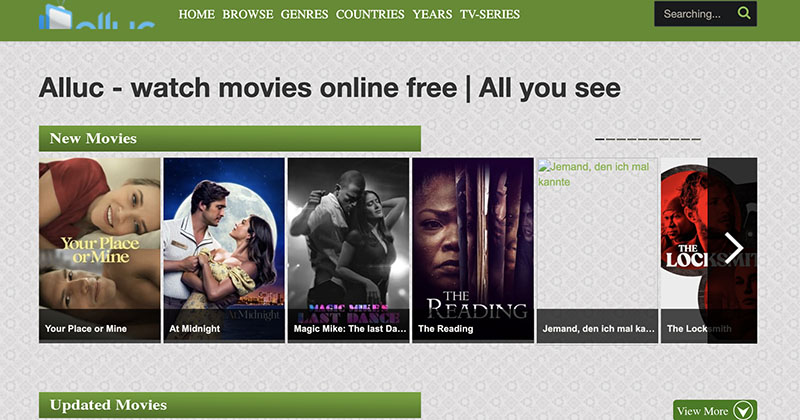The image size is (800, 420).
Task: Advance carousel with the right chevron arrow
Action: coord(734,249)
